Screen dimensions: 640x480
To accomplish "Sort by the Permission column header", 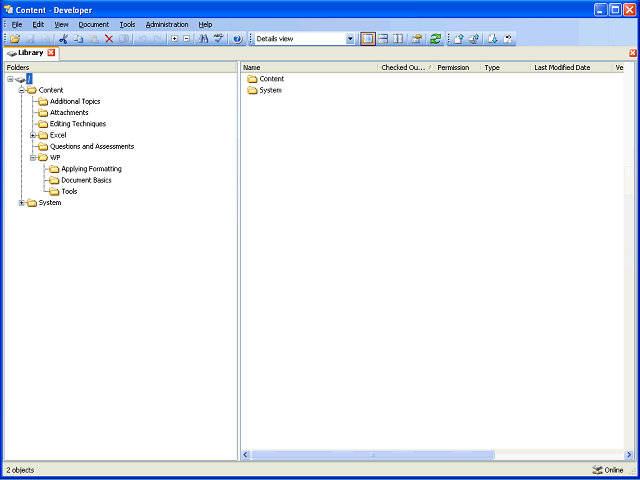I will point(457,68).
